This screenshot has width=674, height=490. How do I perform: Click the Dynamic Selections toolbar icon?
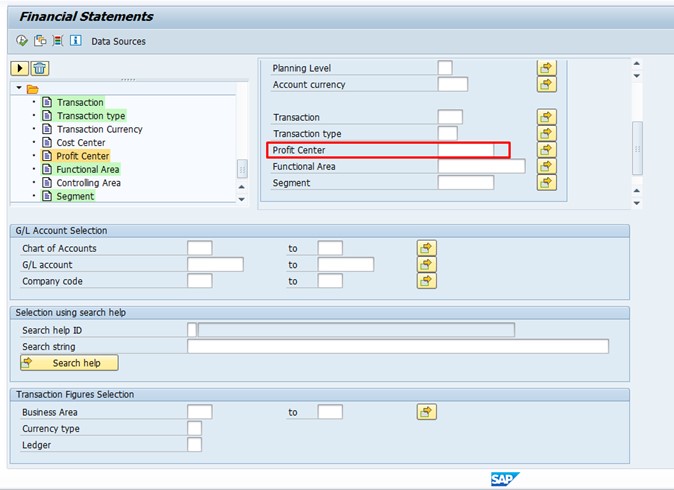pyautogui.click(x=57, y=41)
